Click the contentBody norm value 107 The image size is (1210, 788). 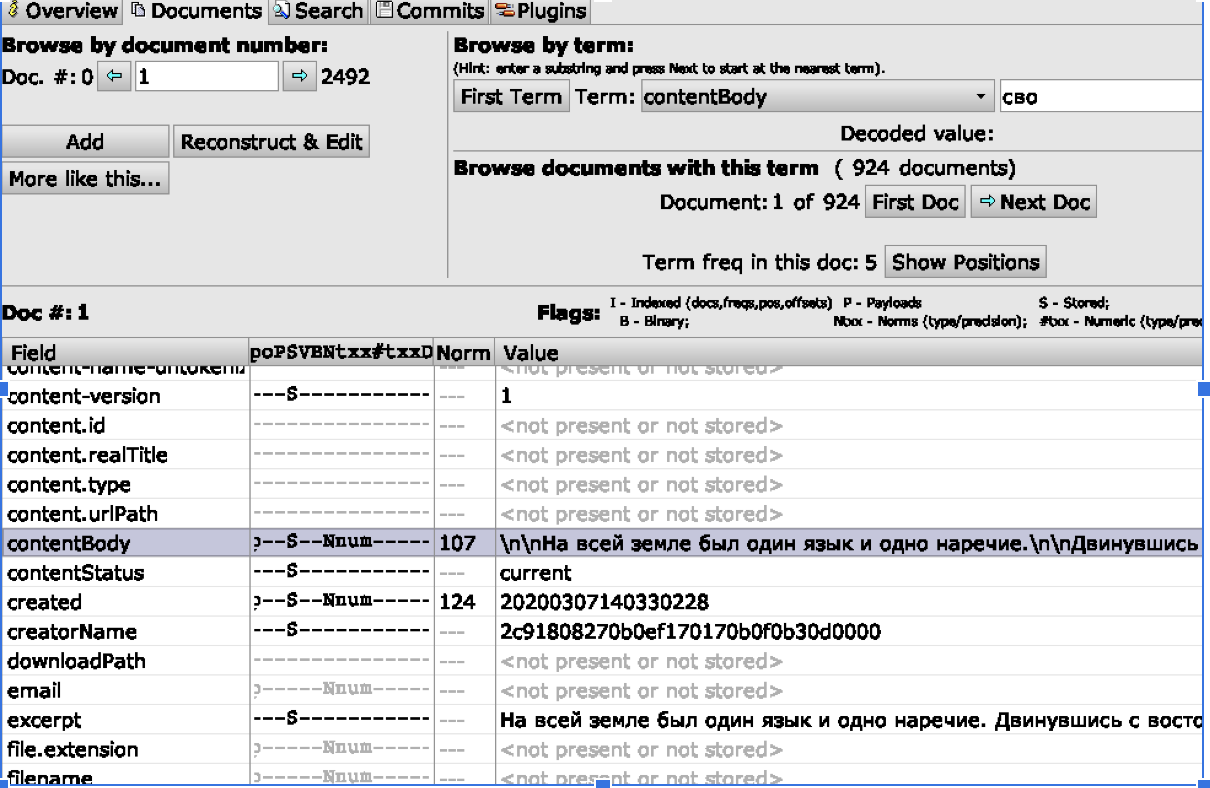click(x=456, y=544)
